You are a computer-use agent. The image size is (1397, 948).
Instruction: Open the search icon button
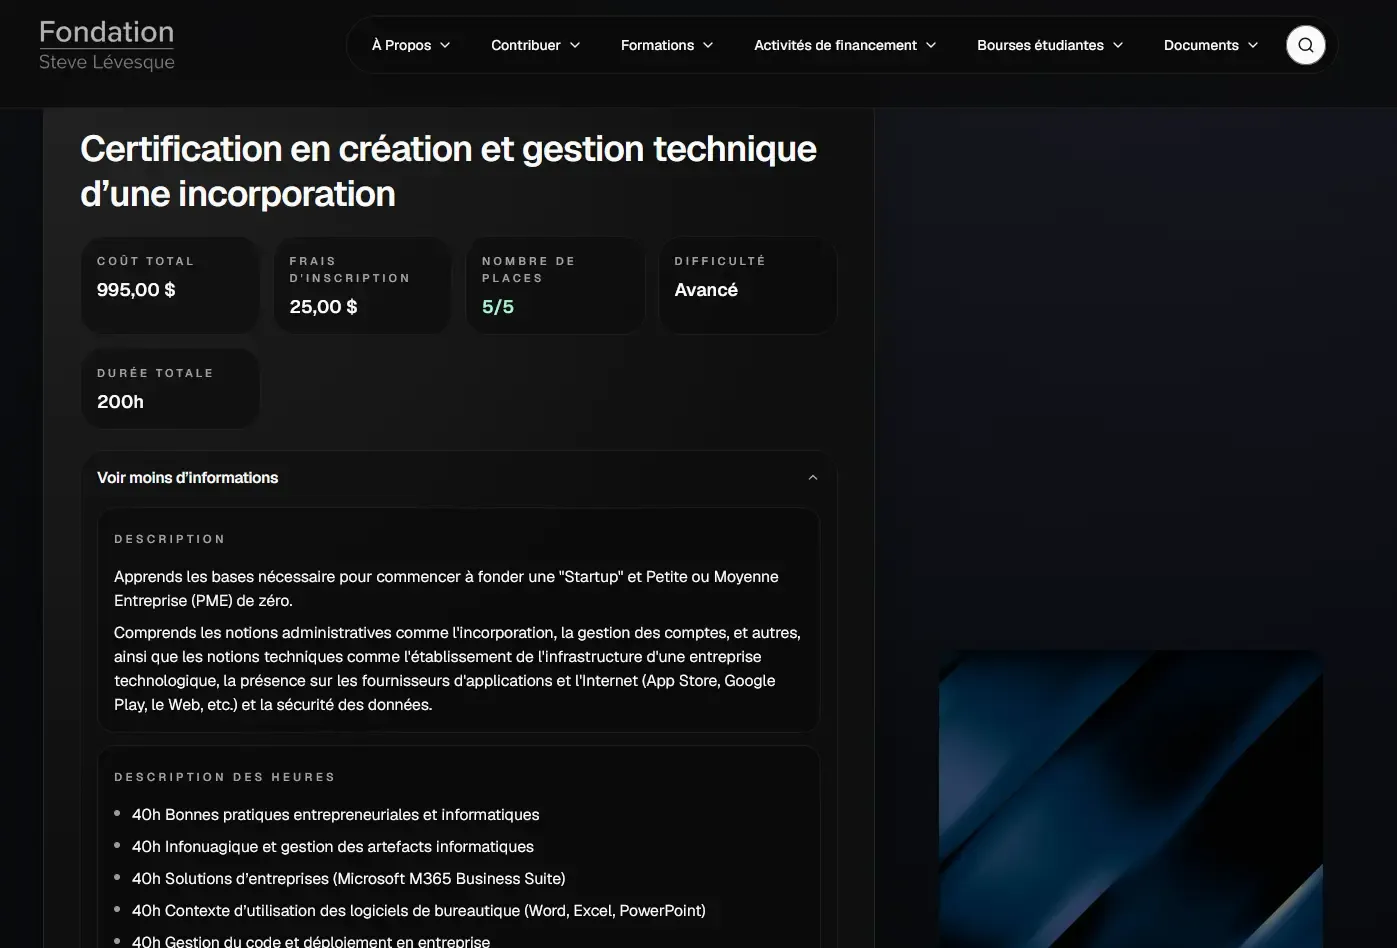1305,45
